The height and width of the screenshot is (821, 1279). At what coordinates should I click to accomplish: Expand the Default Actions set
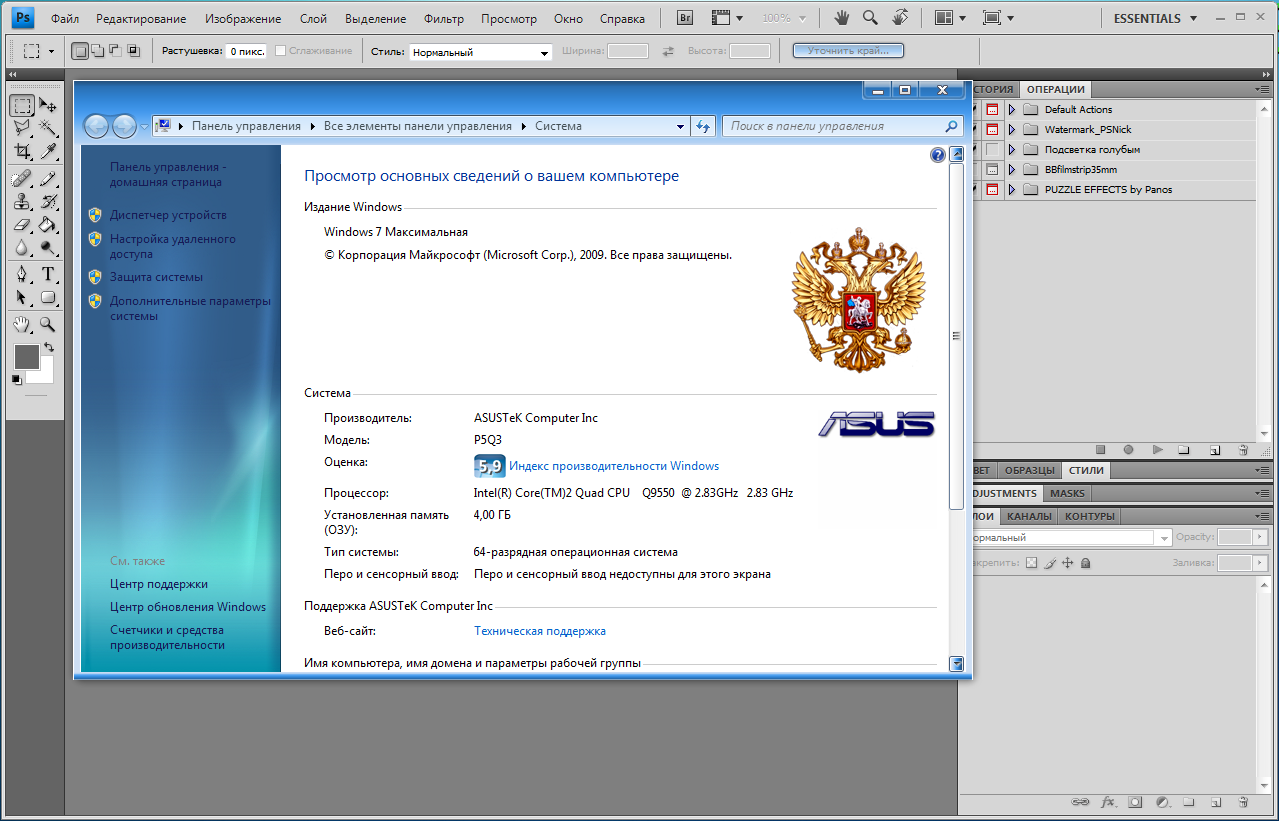click(1012, 110)
